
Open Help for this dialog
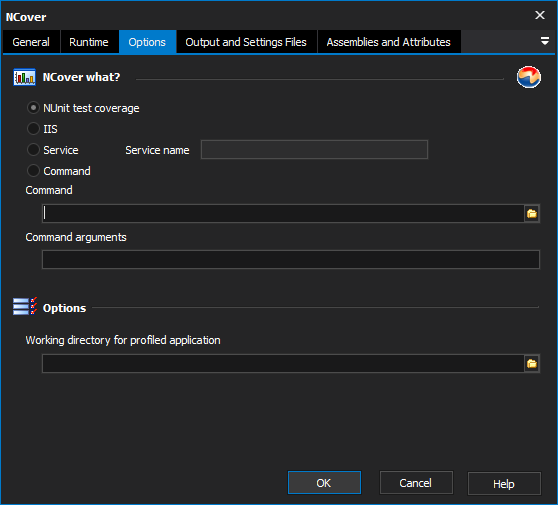pos(504,483)
